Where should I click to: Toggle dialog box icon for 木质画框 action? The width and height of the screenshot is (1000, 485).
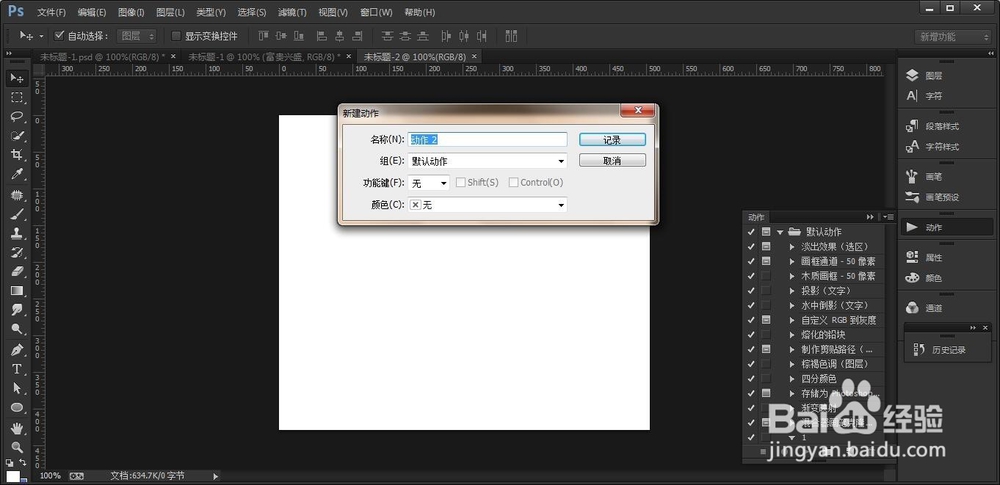765,276
